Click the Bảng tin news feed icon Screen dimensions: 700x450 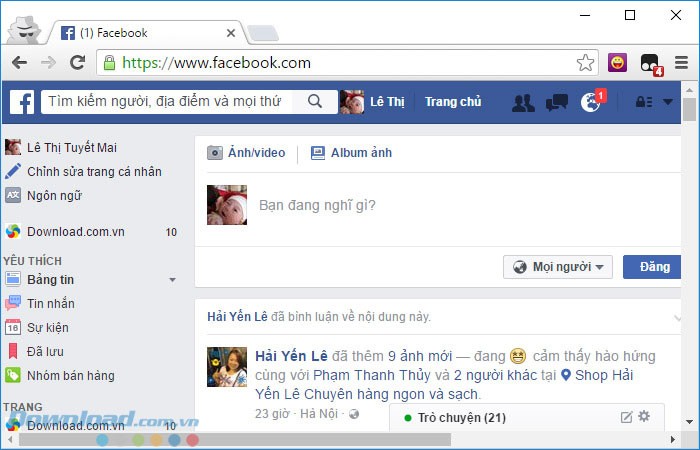(x=13, y=279)
